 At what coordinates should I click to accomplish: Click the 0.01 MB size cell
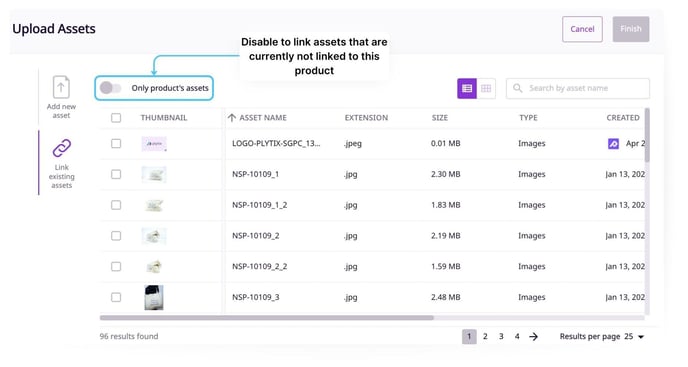(445, 144)
